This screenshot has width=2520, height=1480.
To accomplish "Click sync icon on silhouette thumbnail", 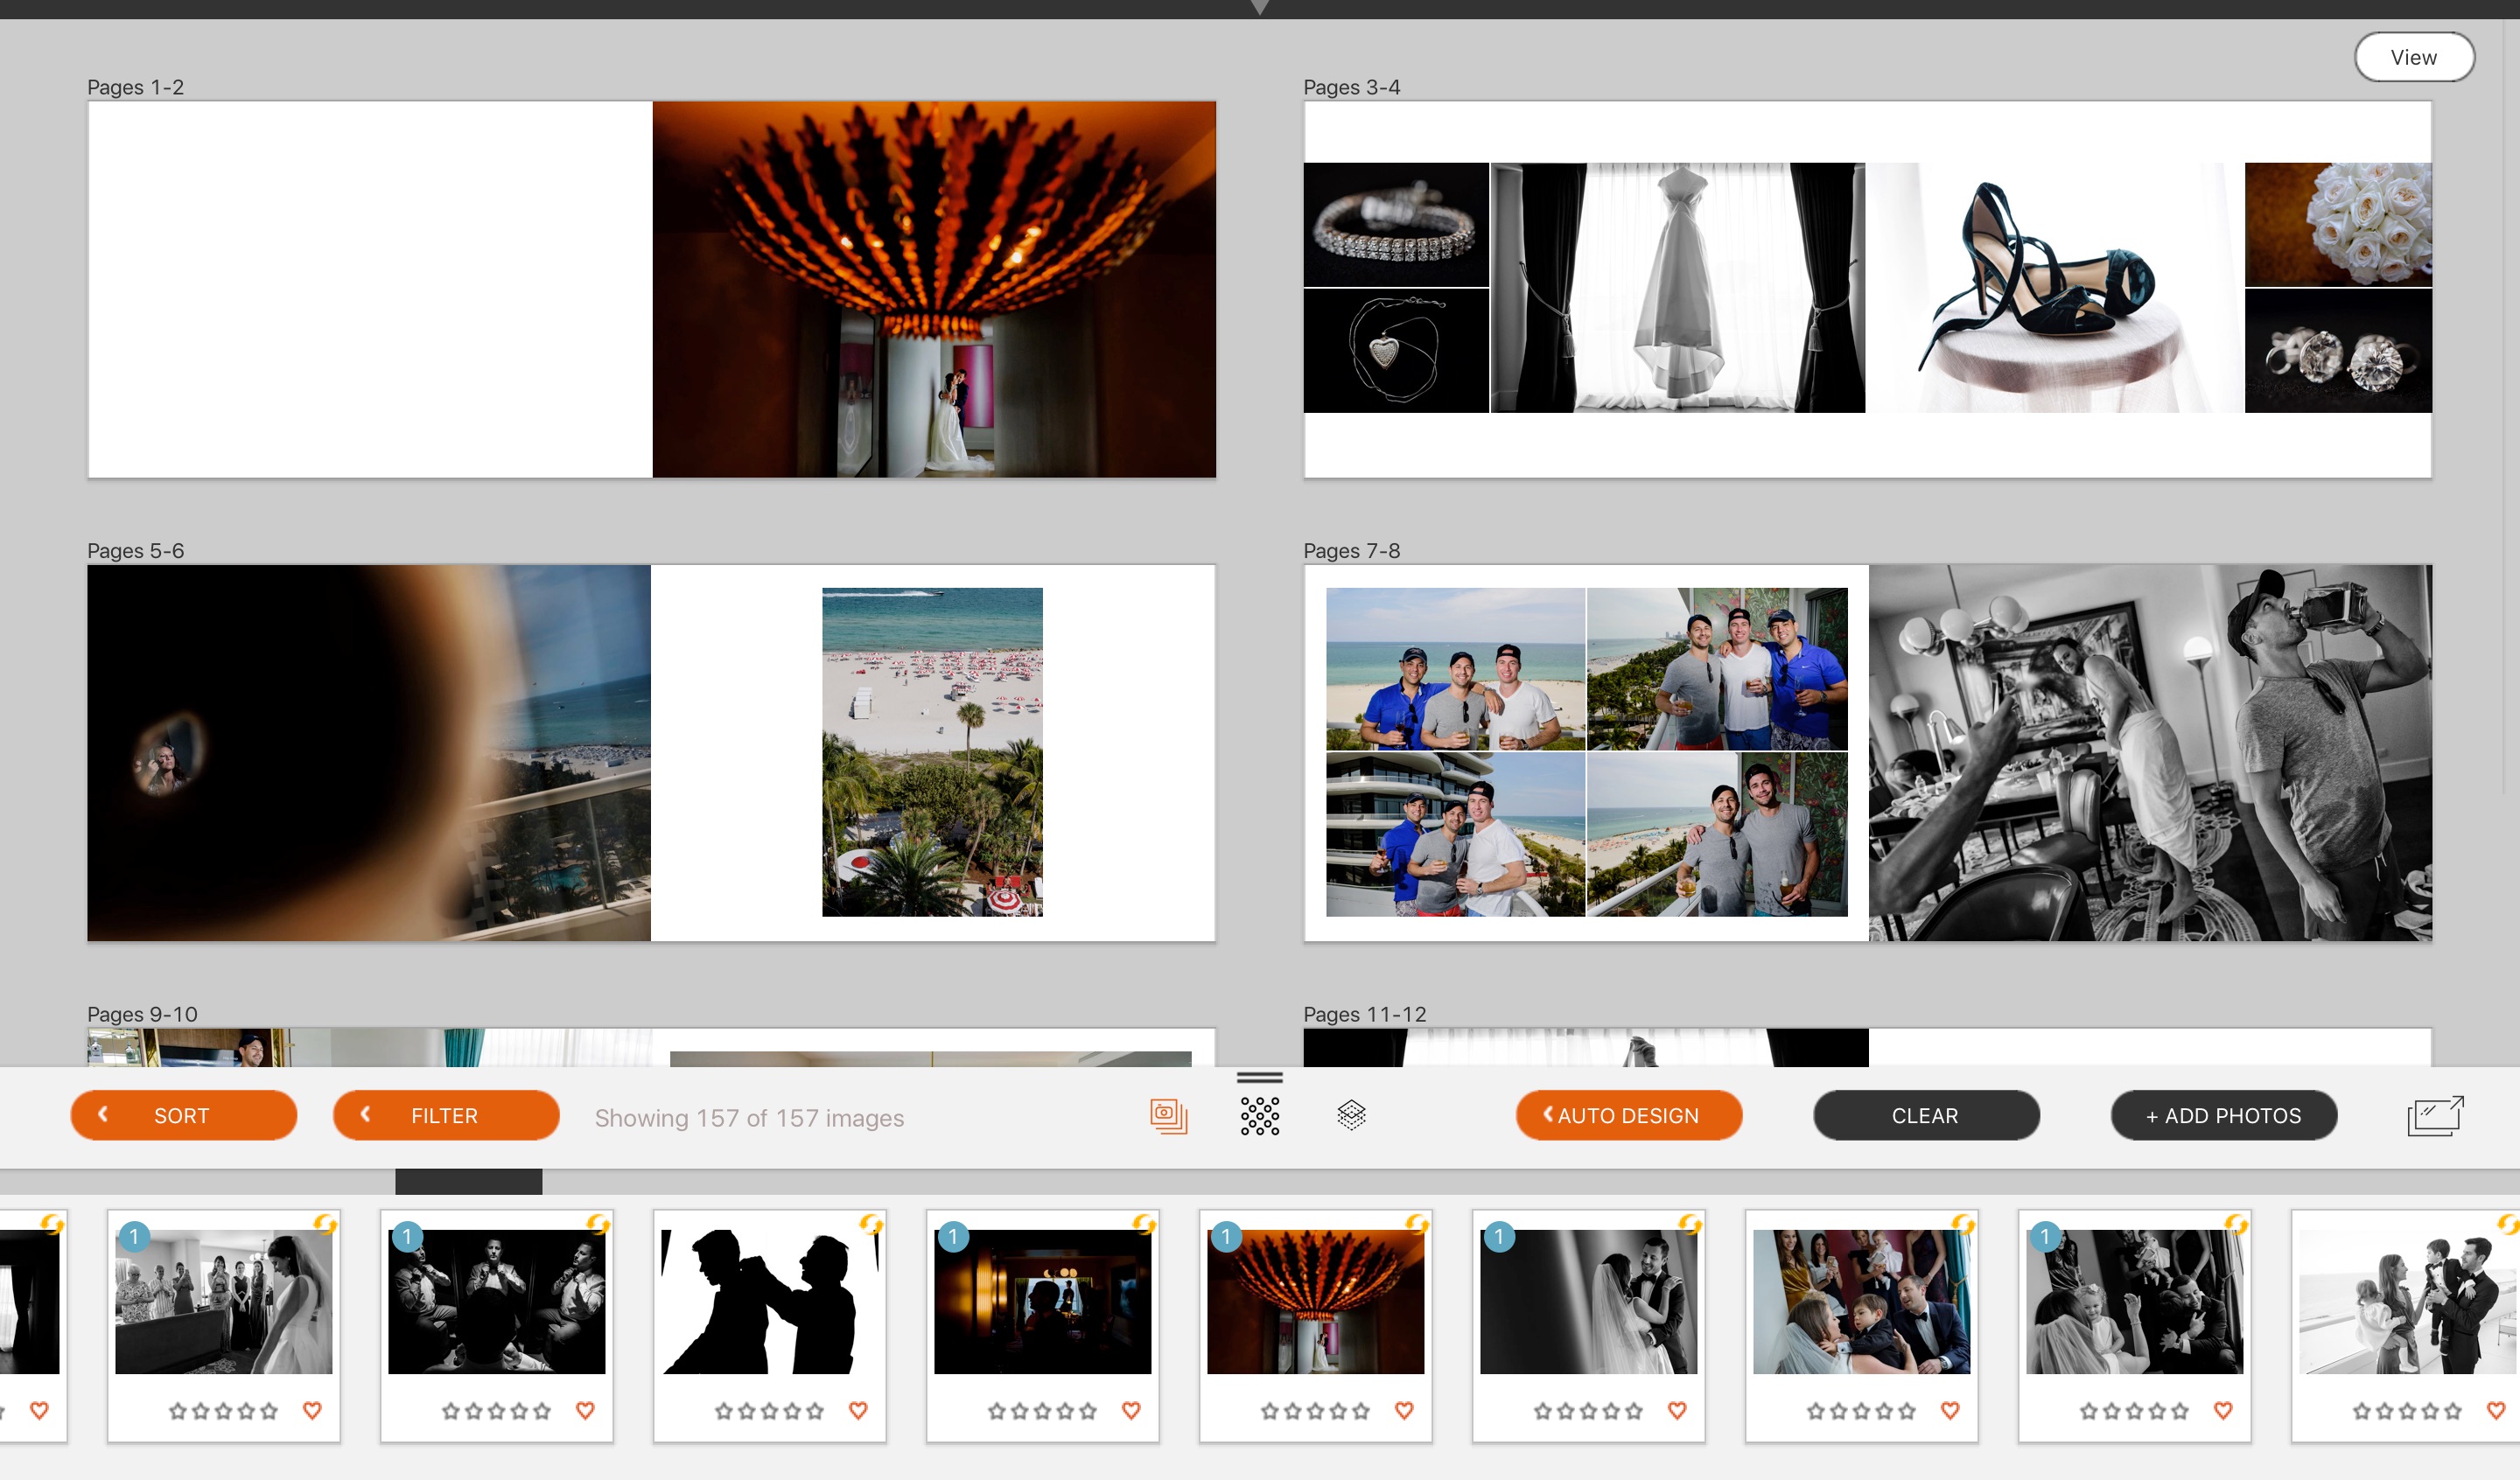I will [871, 1224].
